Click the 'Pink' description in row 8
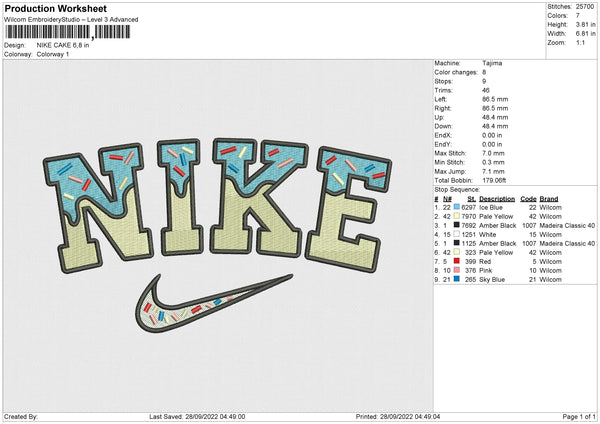This screenshot has width=600, height=424. (486, 271)
